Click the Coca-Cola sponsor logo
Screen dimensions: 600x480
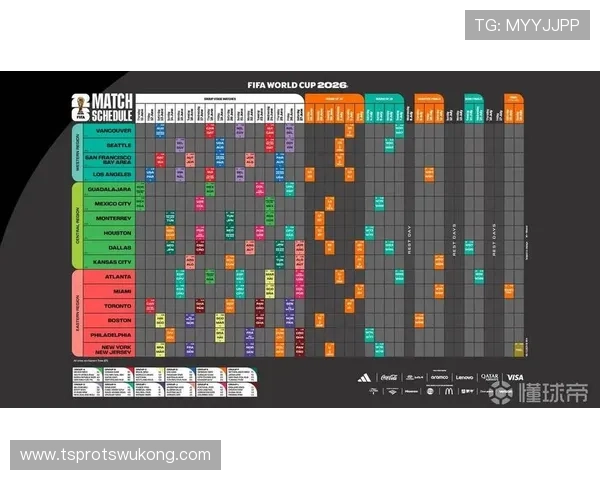pos(389,377)
